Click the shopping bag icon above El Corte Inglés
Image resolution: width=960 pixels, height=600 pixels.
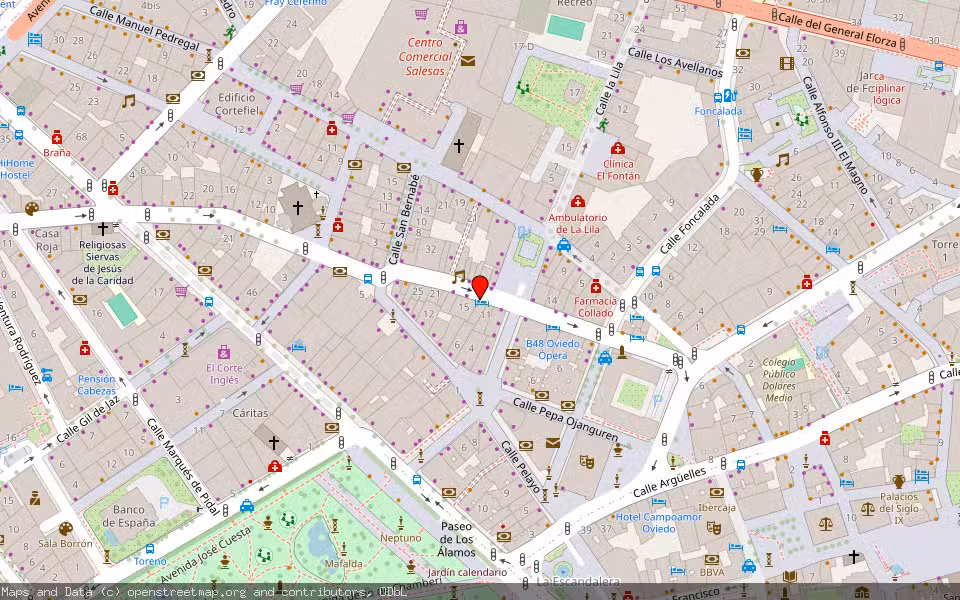tap(223, 352)
